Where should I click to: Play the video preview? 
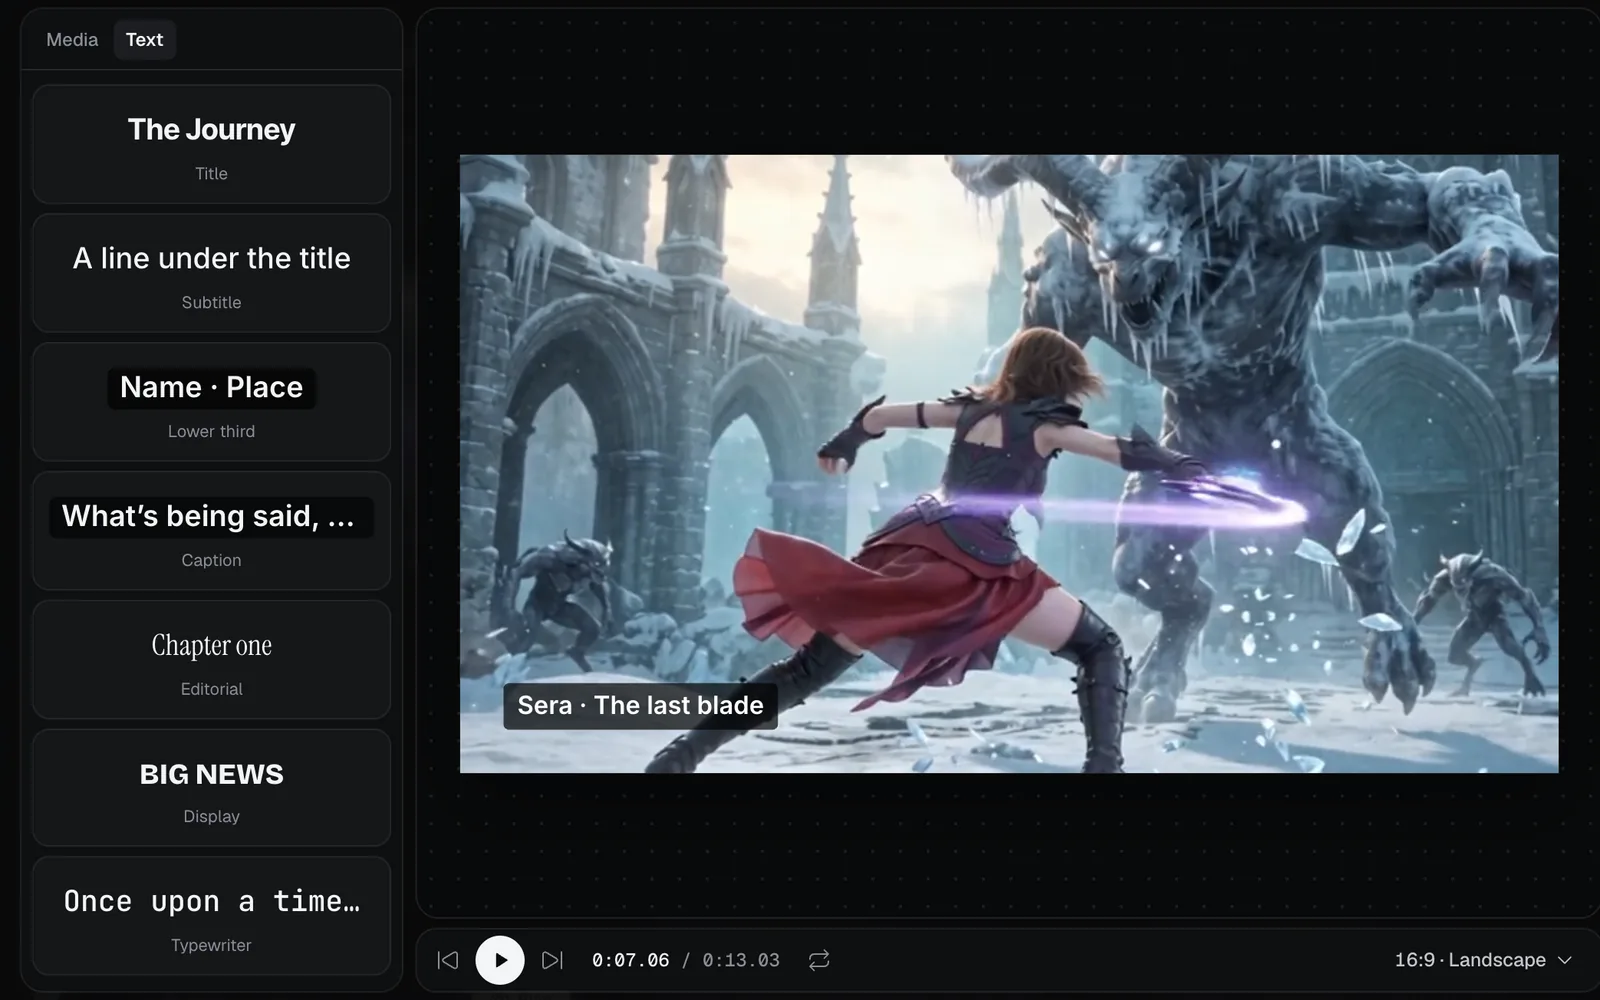coord(500,960)
